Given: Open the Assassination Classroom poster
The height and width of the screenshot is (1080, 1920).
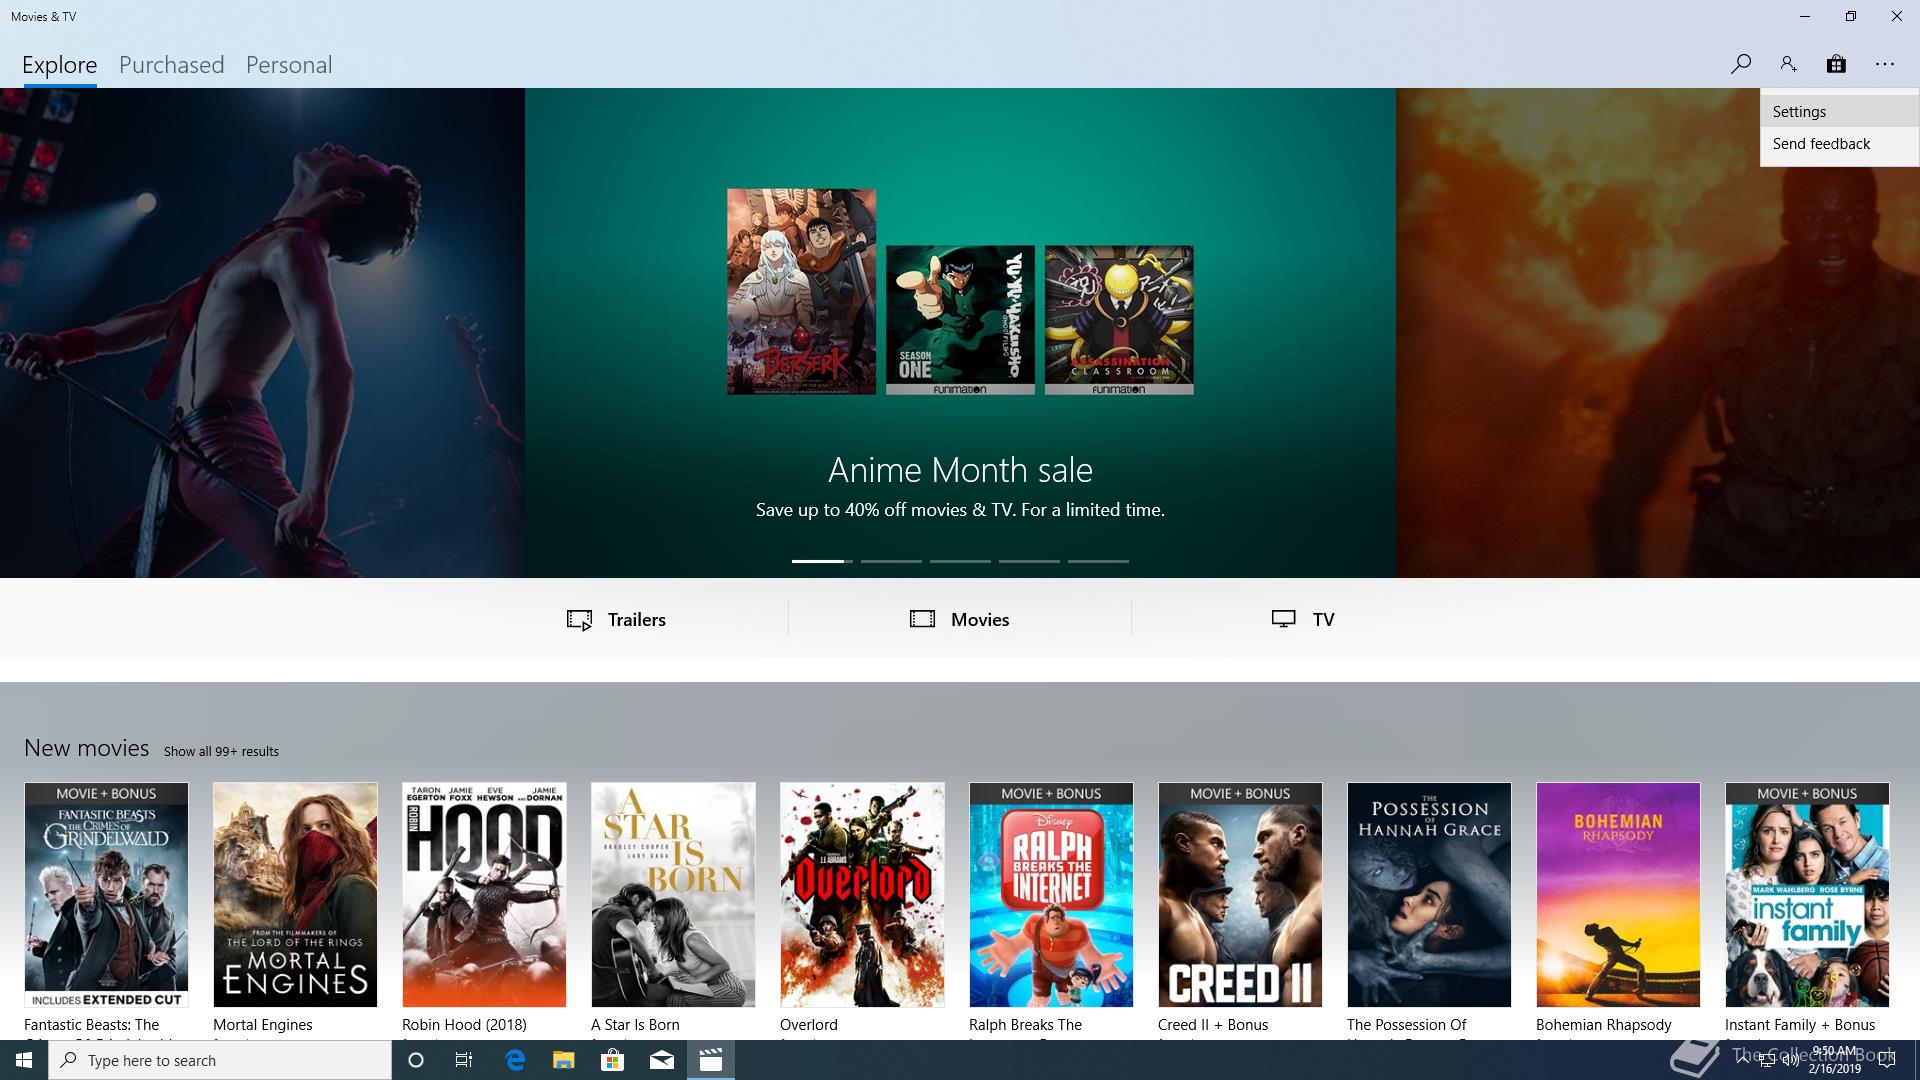Looking at the screenshot, I should [x=1119, y=320].
